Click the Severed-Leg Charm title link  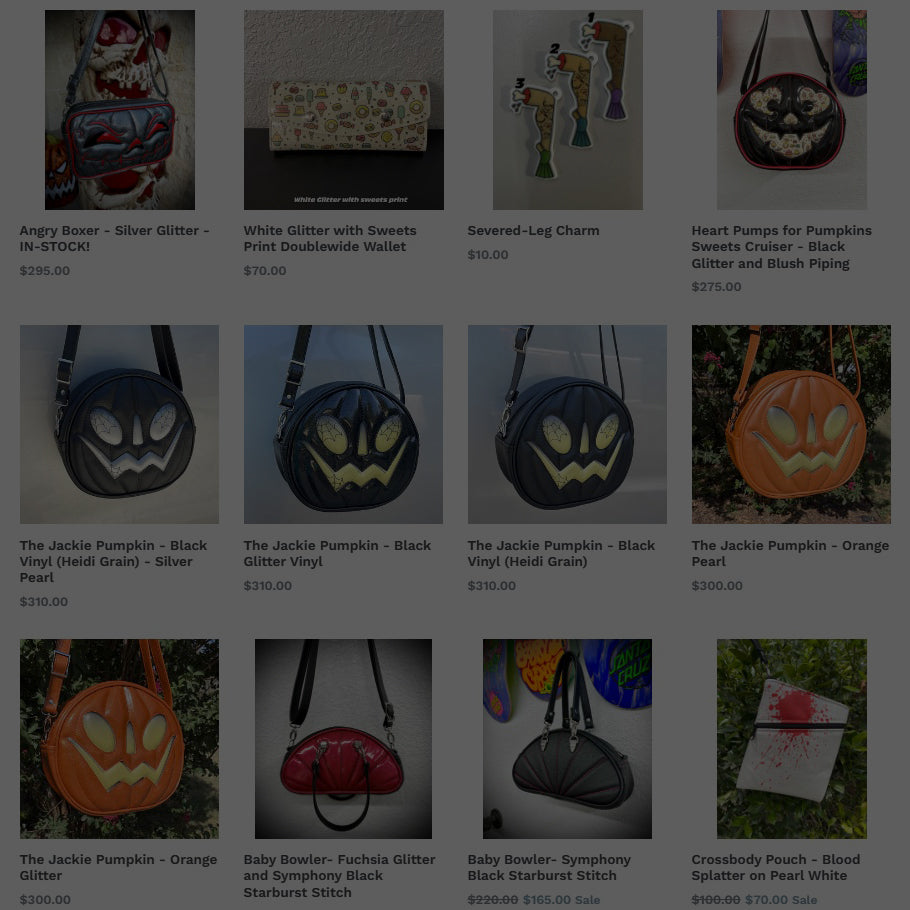[533, 230]
